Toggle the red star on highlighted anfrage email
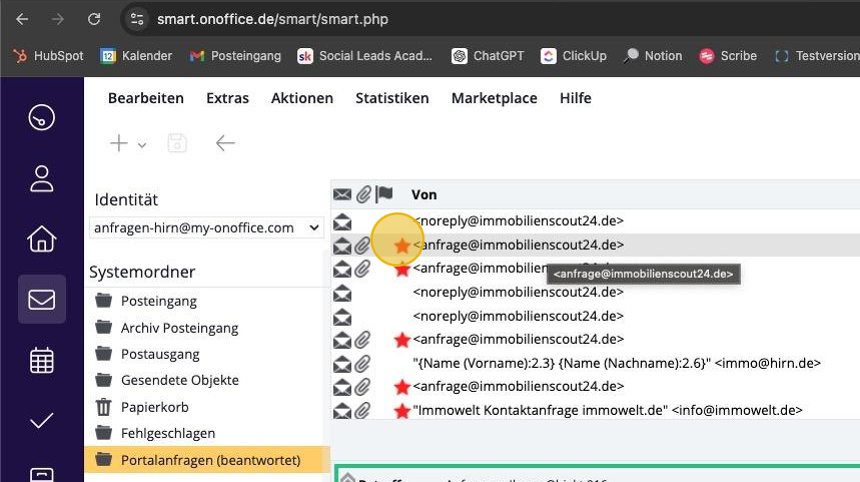860x482 pixels. click(x=402, y=245)
